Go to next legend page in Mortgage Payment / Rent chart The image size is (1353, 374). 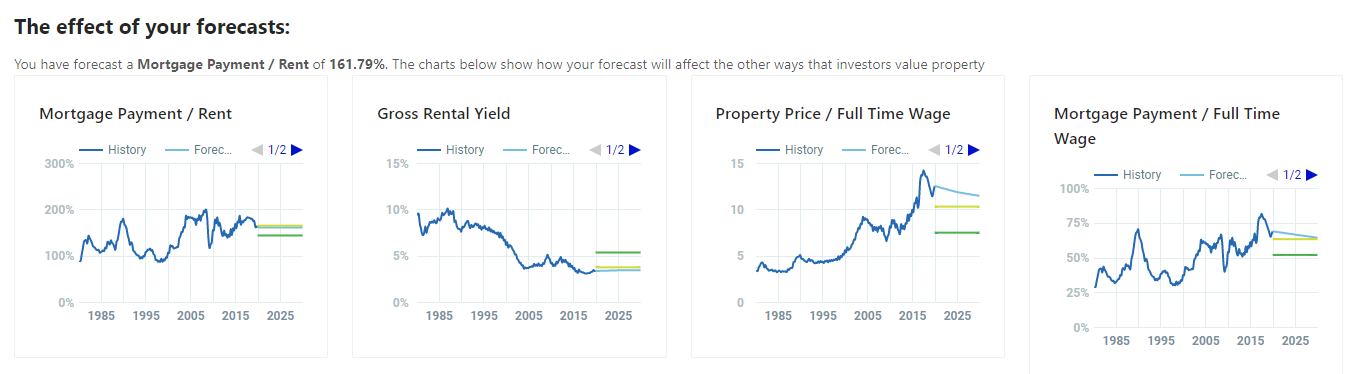pos(297,150)
